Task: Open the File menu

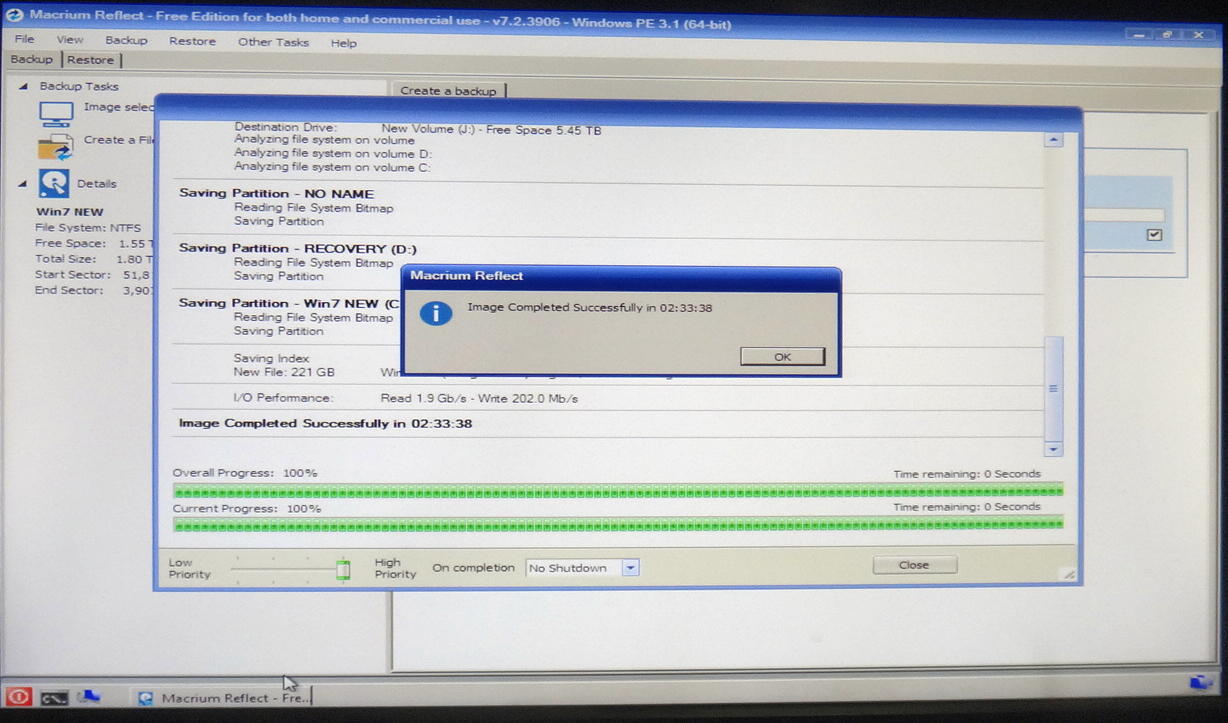Action: click(24, 39)
